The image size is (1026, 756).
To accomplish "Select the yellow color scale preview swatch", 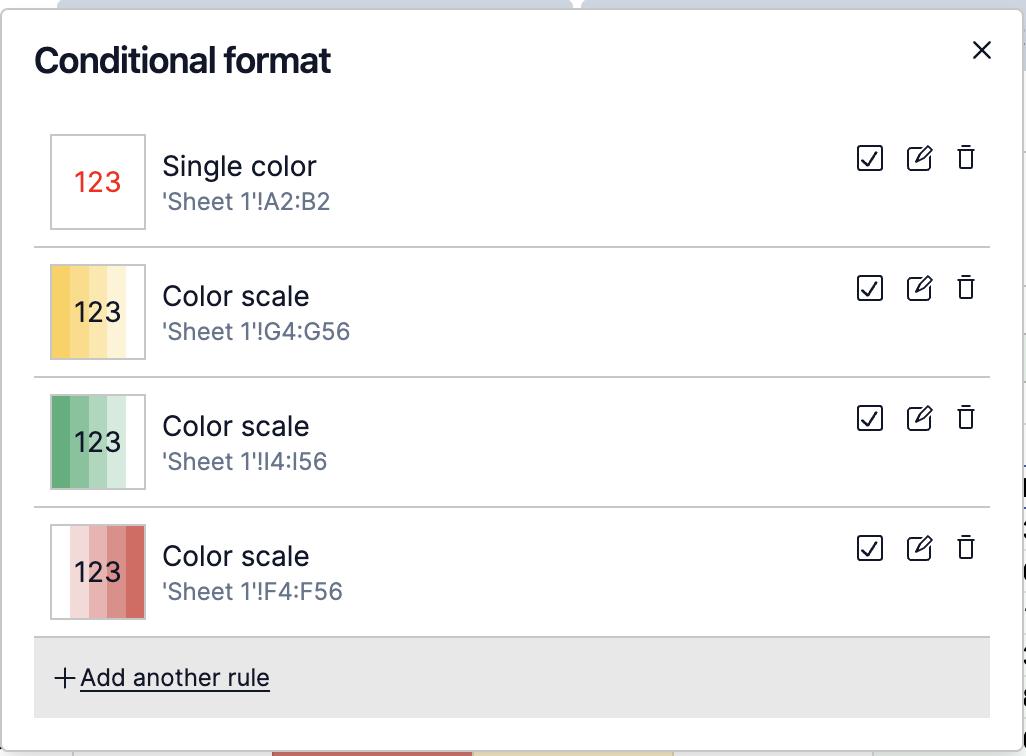I will [x=98, y=312].
